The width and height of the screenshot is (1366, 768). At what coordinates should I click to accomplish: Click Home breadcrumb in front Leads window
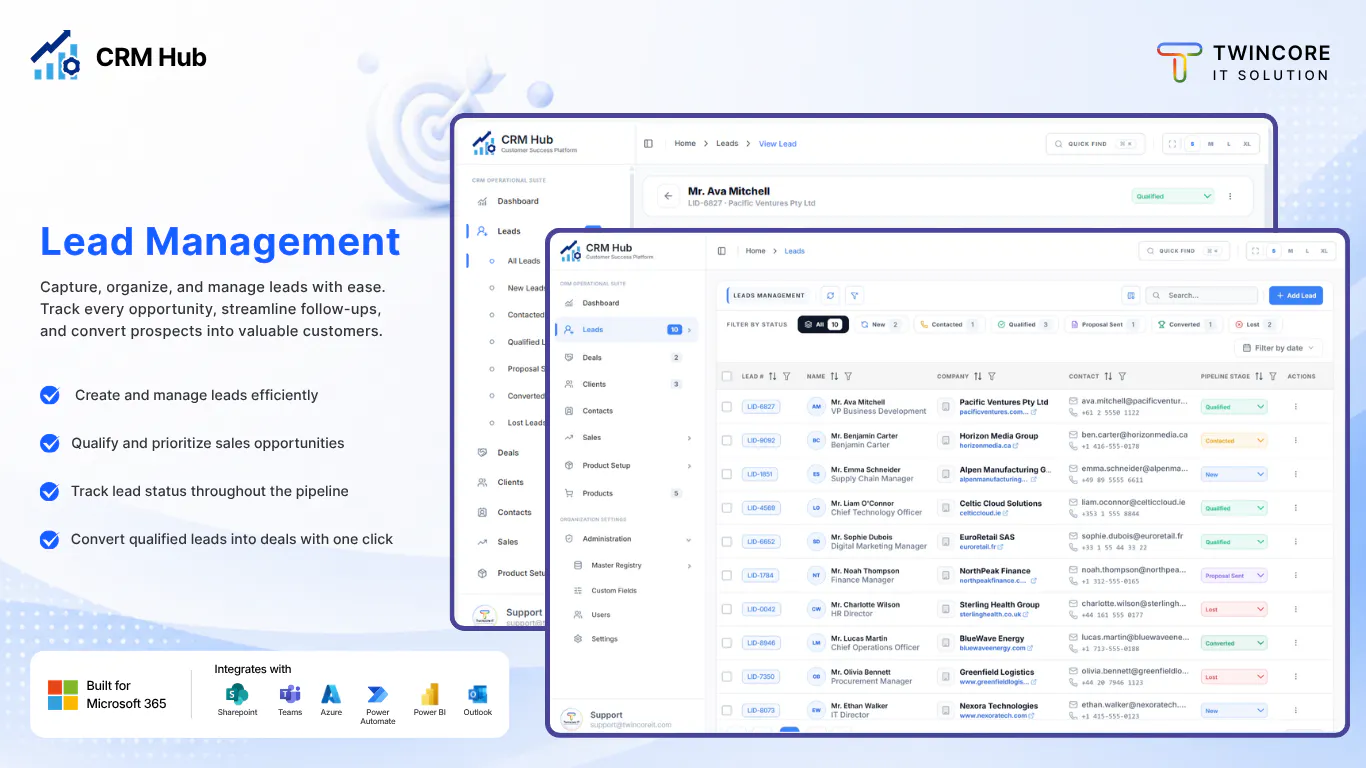click(755, 251)
